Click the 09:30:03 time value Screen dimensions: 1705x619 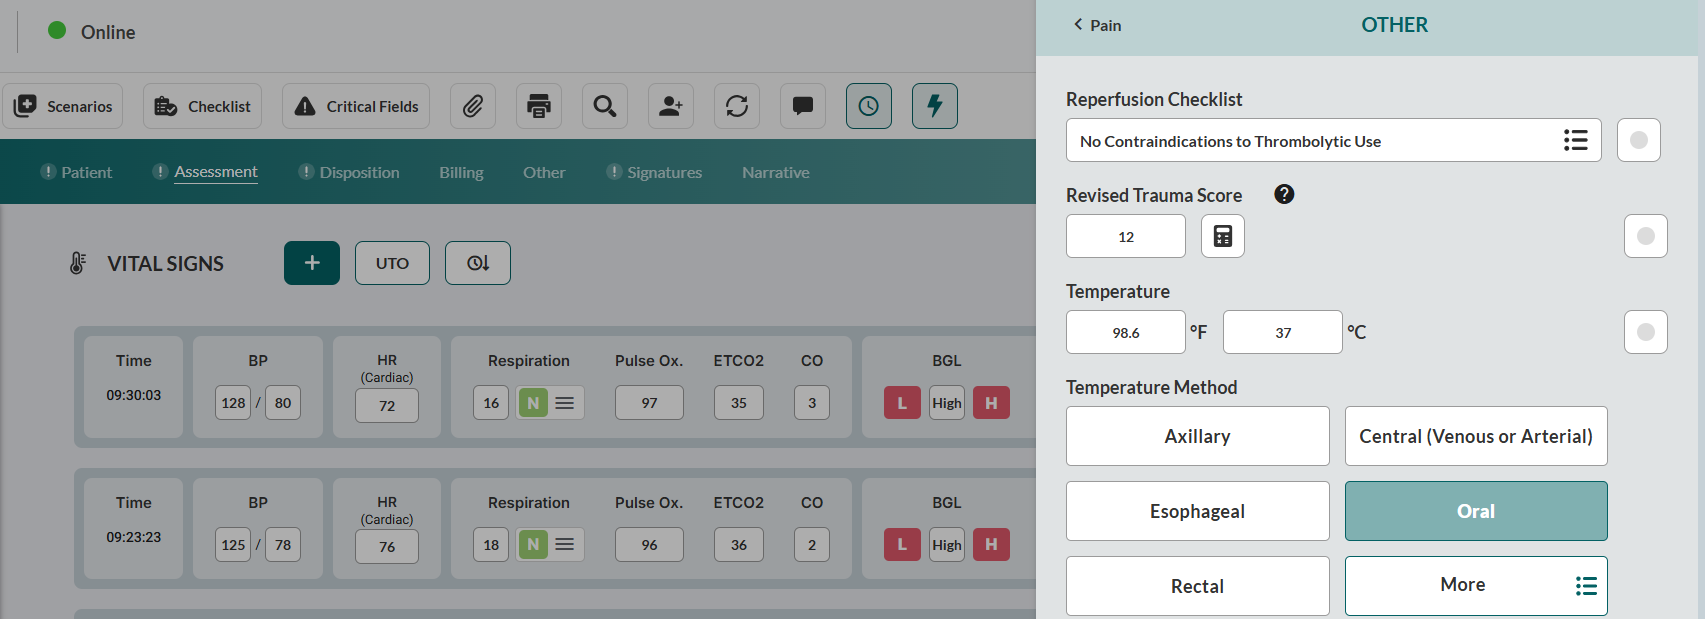(134, 395)
